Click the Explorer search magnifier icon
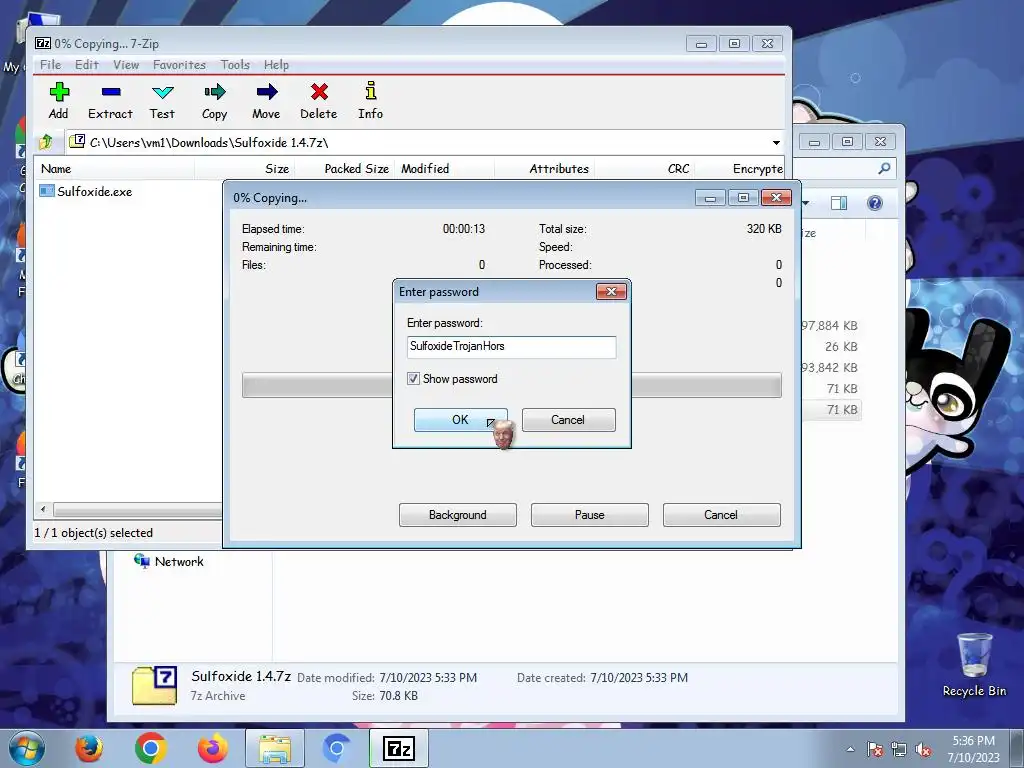1024x768 pixels. [884, 168]
